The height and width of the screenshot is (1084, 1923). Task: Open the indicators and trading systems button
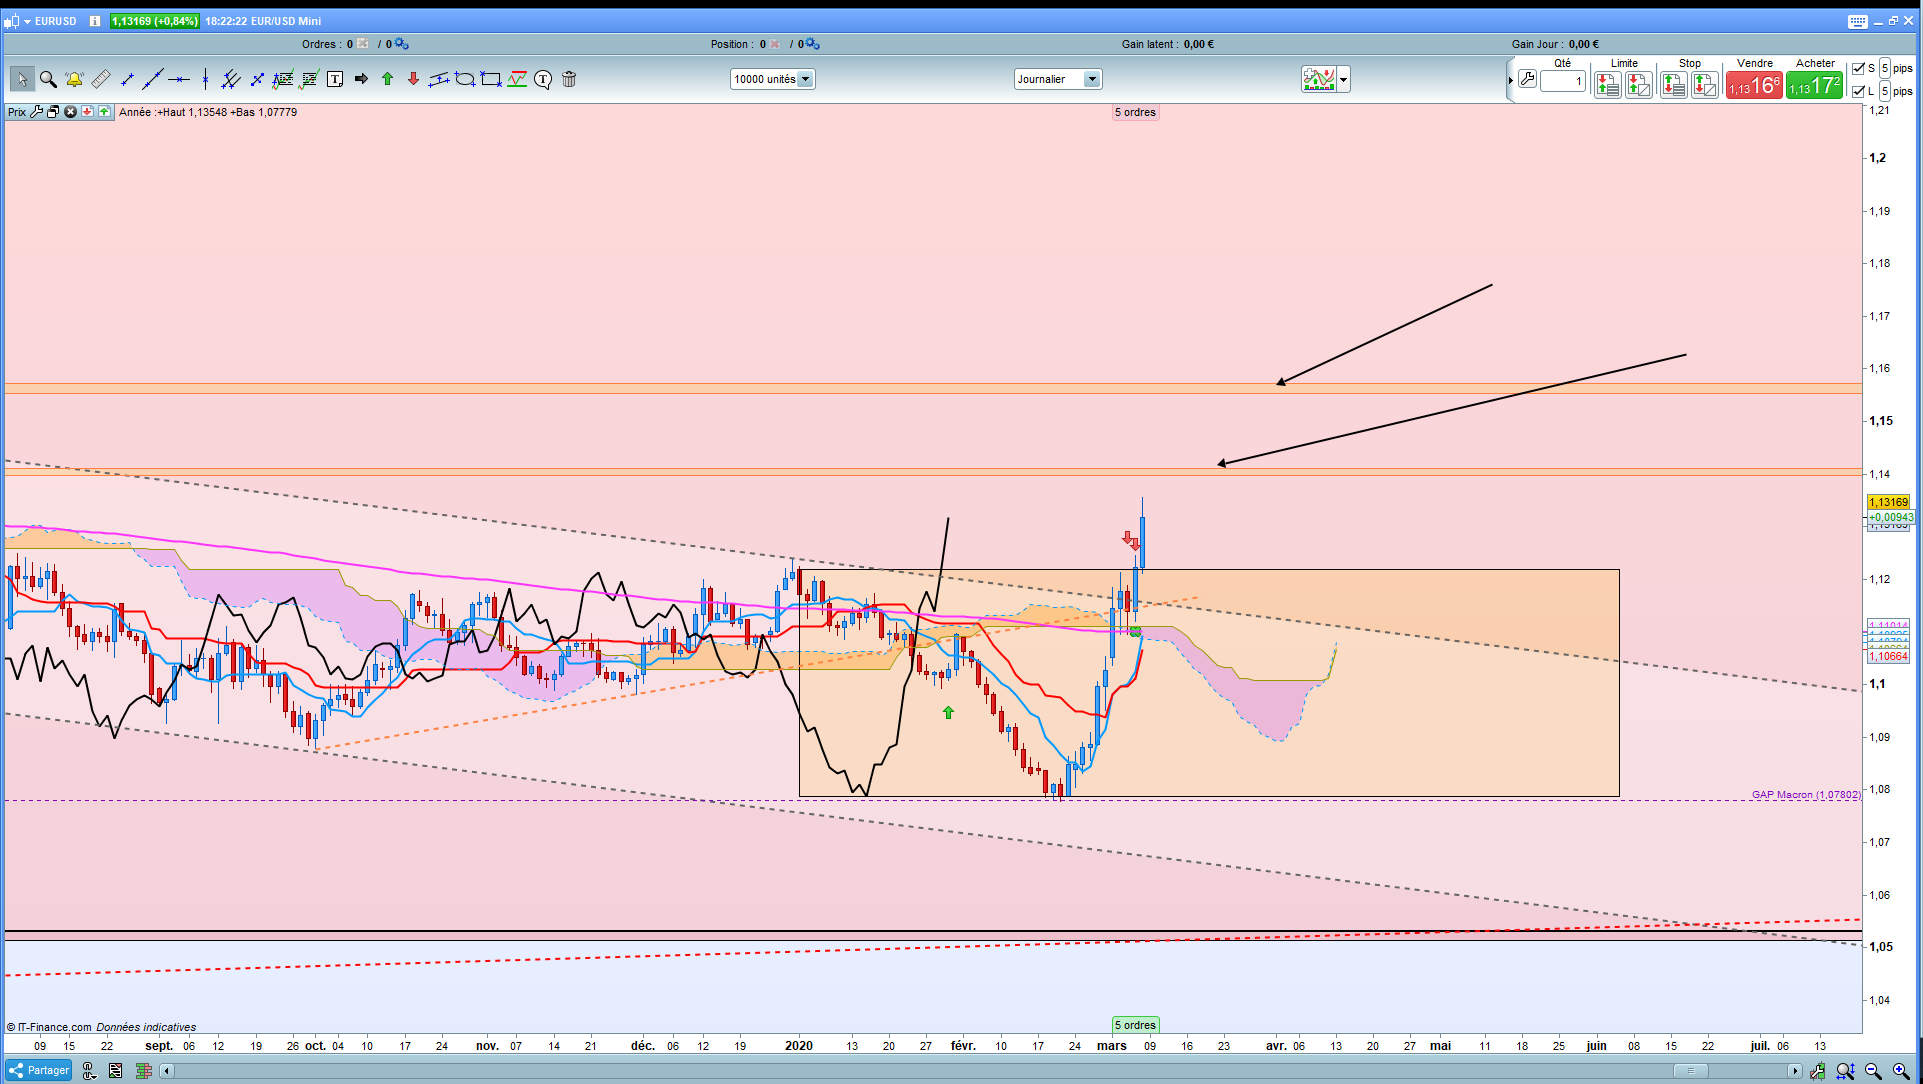coord(1319,79)
